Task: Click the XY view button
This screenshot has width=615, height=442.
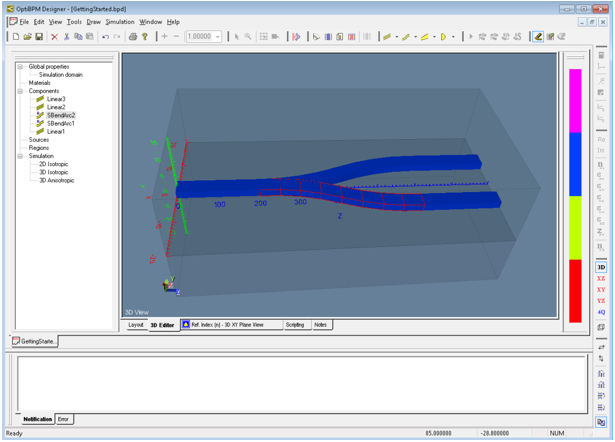Action: point(601,290)
